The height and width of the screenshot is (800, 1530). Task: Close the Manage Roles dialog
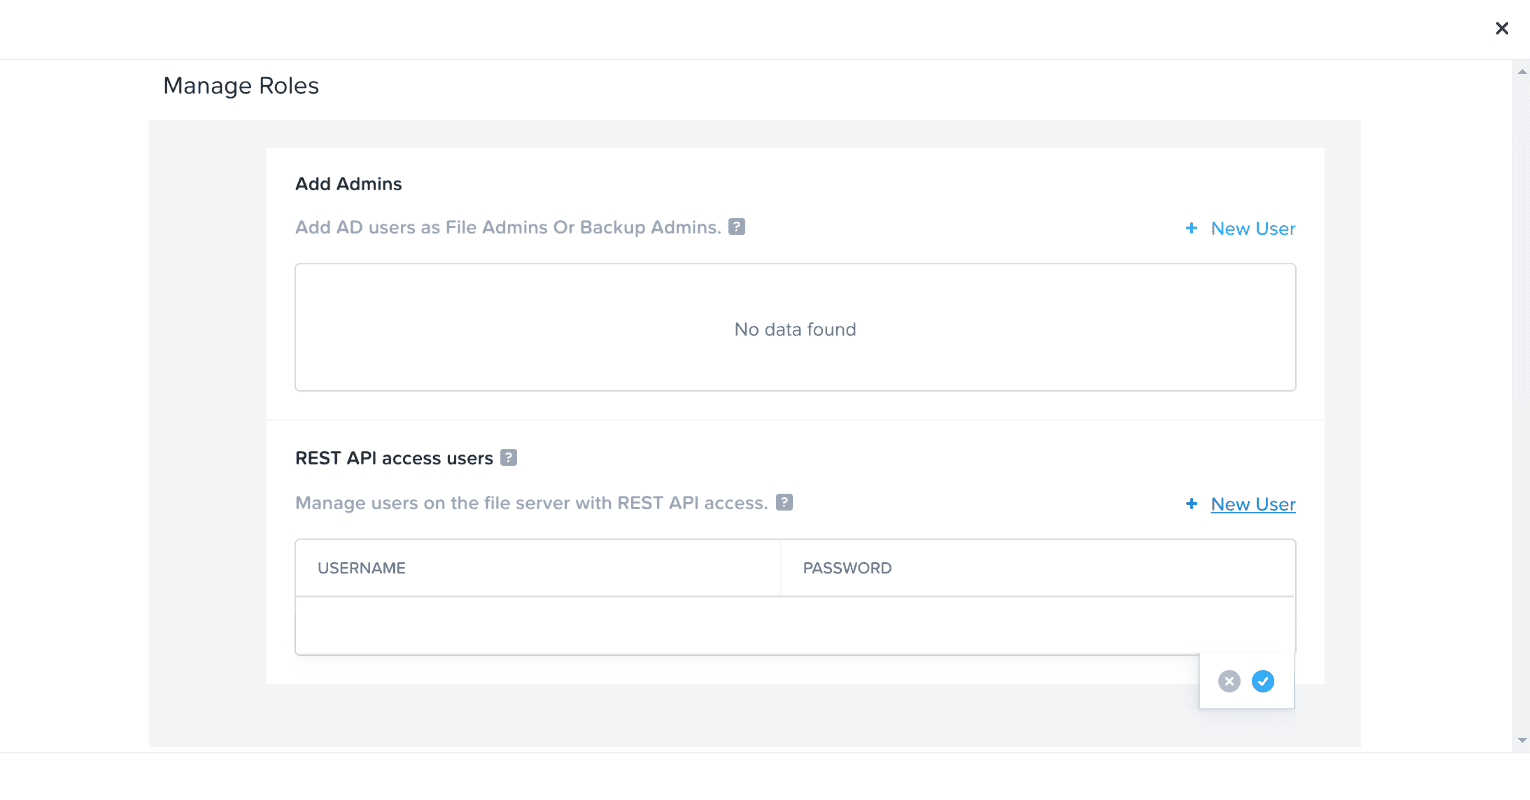[x=1501, y=28]
